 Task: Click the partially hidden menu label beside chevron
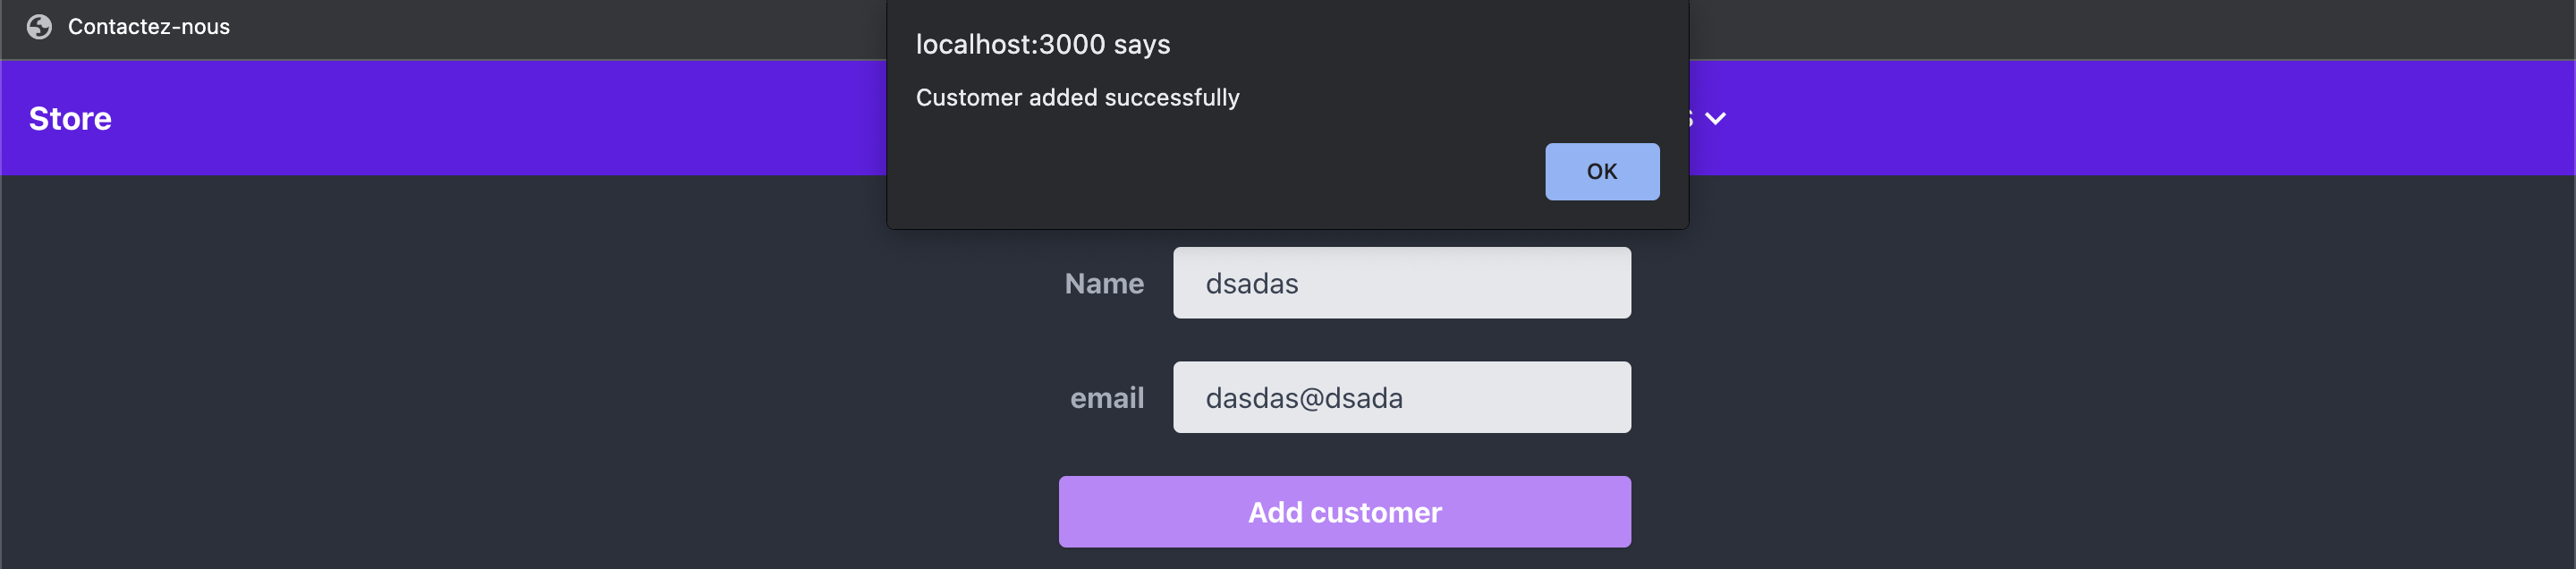[x=1693, y=118]
